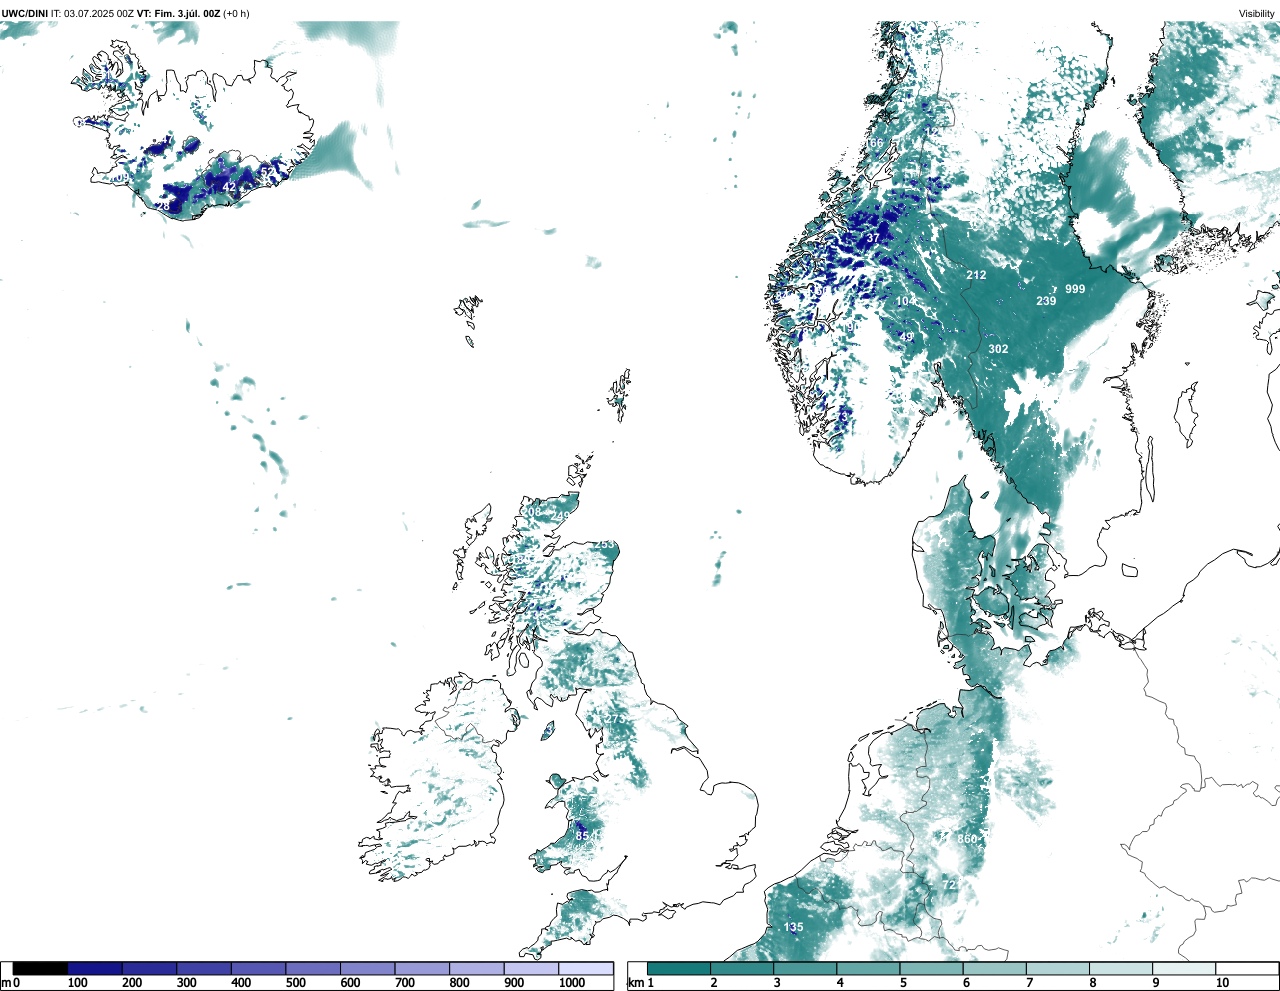1280x991 pixels.
Task: Click the value '212' near the Norway–Sweden border
Action: (x=976, y=275)
